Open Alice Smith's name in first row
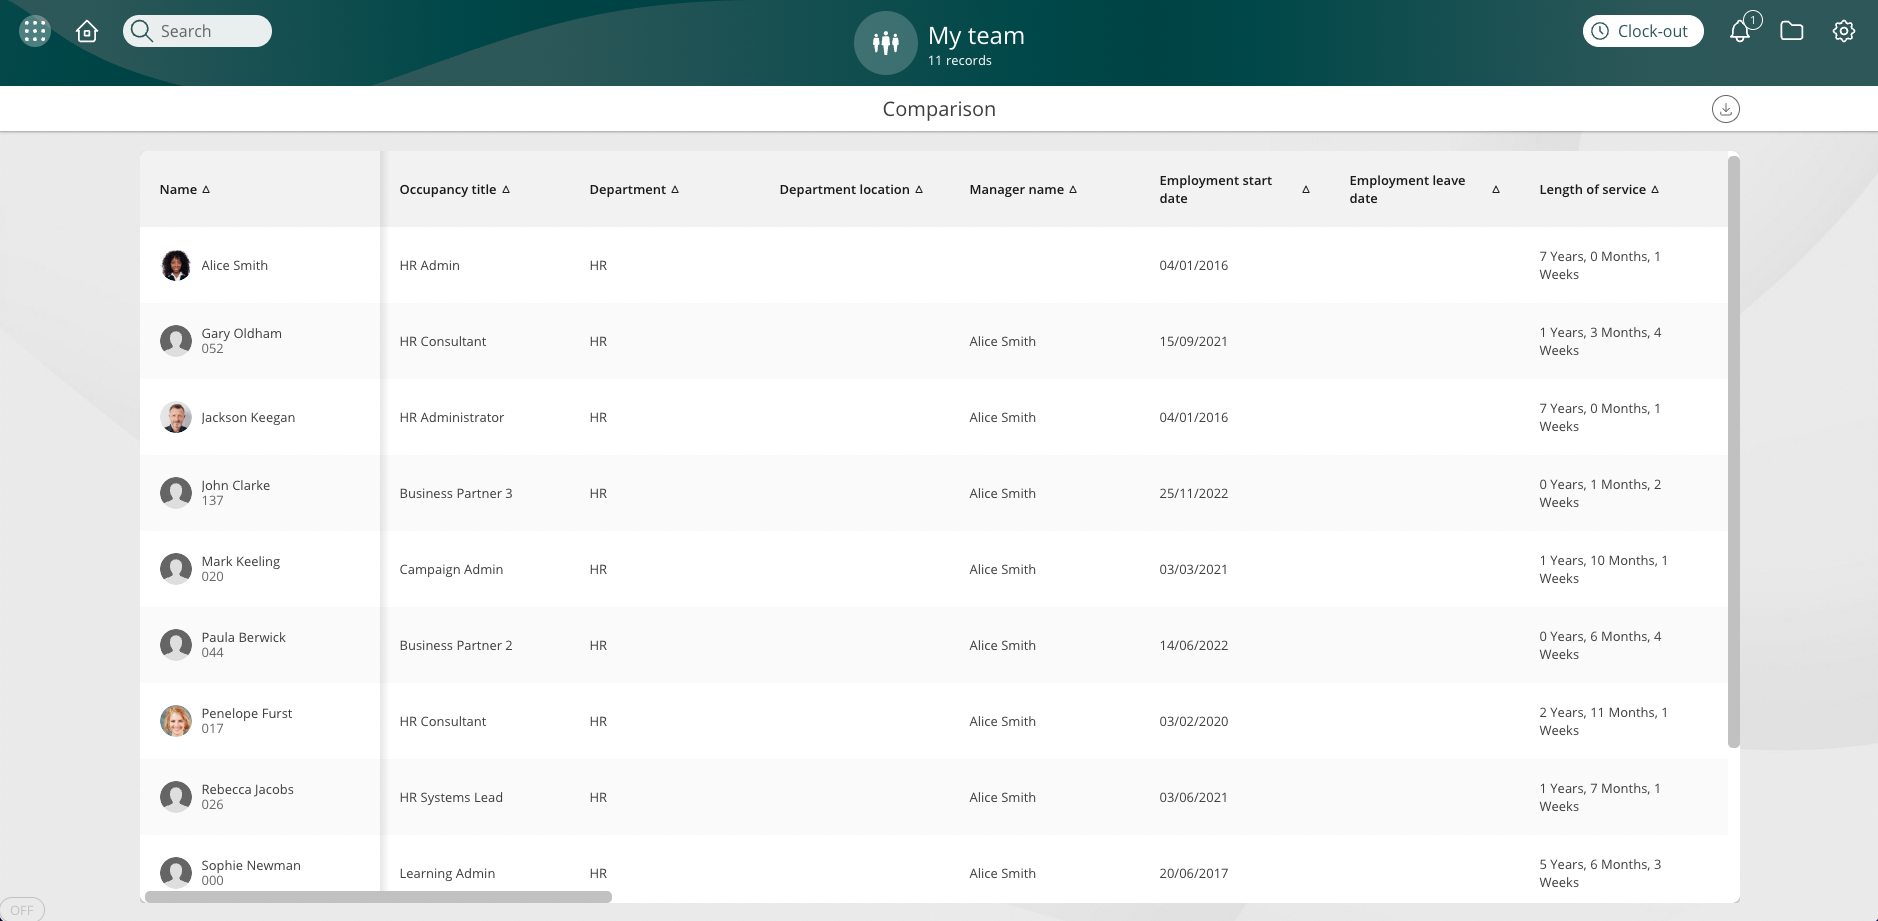This screenshot has width=1878, height=921. pyautogui.click(x=235, y=265)
